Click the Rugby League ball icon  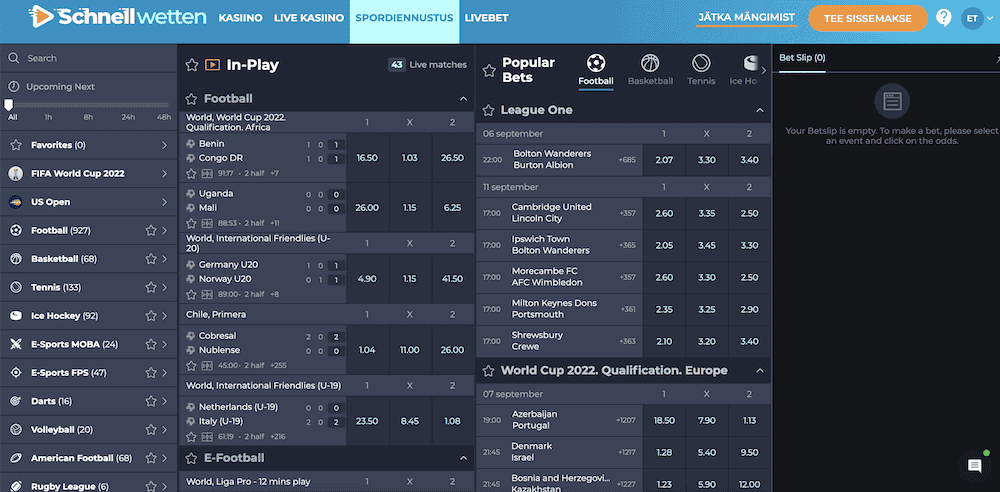click(16, 486)
